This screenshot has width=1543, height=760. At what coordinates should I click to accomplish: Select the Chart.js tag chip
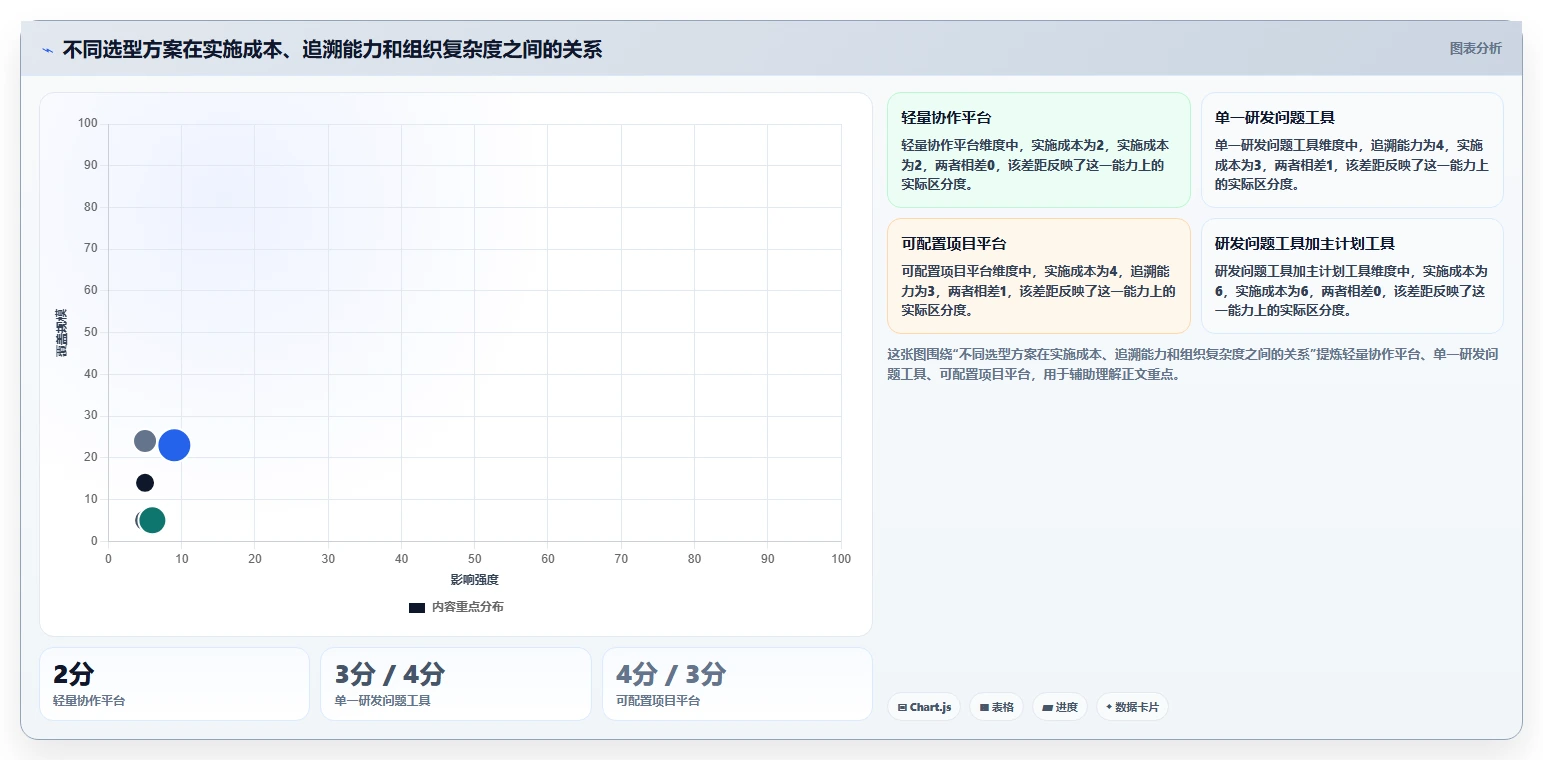click(924, 707)
